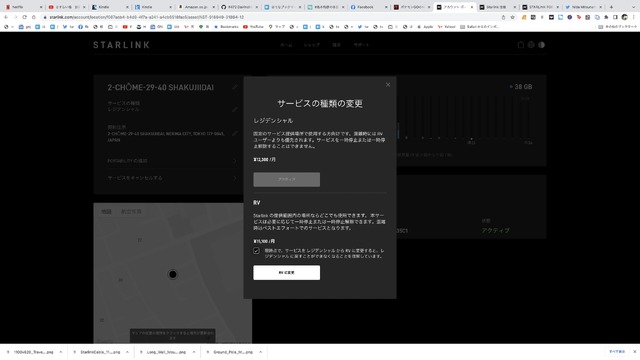Switch to the map view tab

(x=106, y=211)
